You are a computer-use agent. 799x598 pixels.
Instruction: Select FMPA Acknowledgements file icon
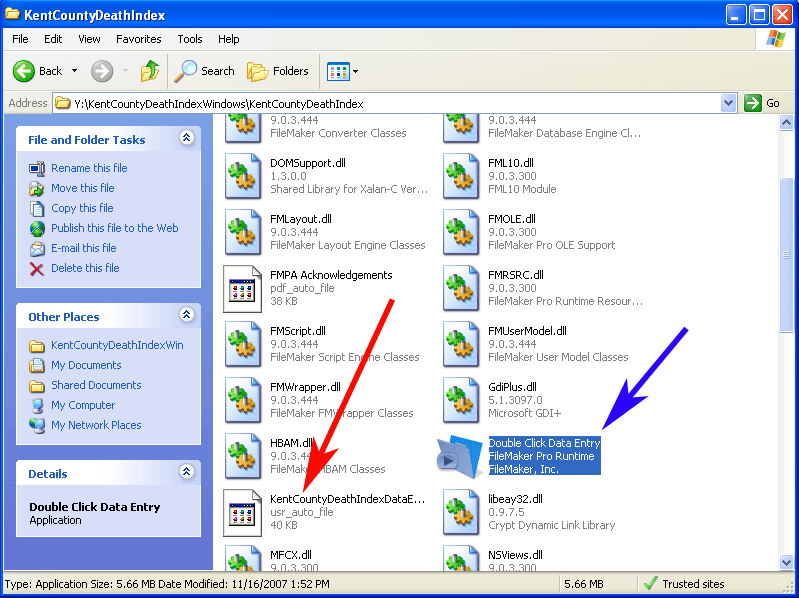click(243, 289)
